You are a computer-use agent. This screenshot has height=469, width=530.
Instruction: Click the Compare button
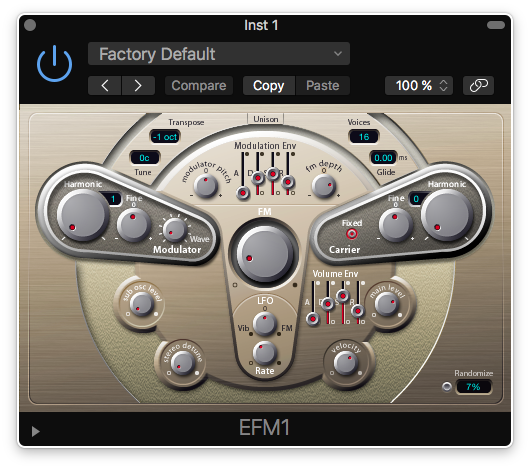199,85
